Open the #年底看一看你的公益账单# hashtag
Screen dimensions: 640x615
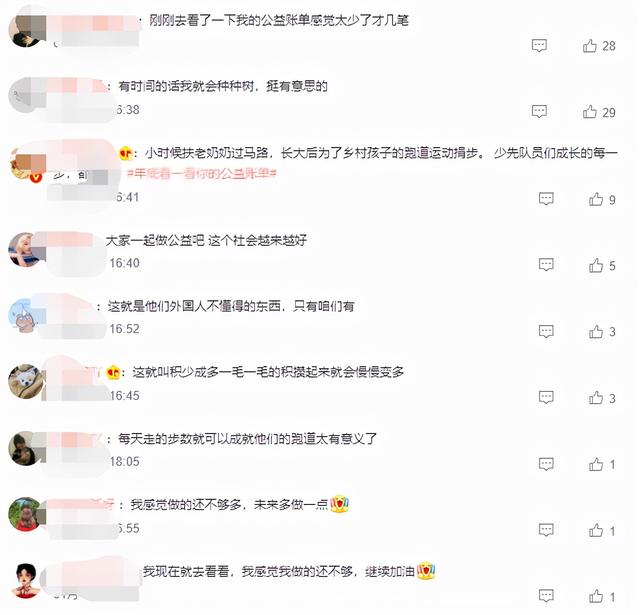tap(202, 174)
